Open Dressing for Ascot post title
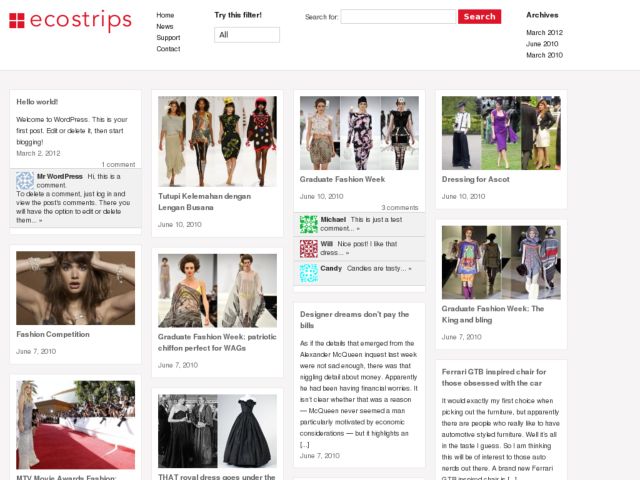This screenshot has height=480, width=640. (x=476, y=179)
